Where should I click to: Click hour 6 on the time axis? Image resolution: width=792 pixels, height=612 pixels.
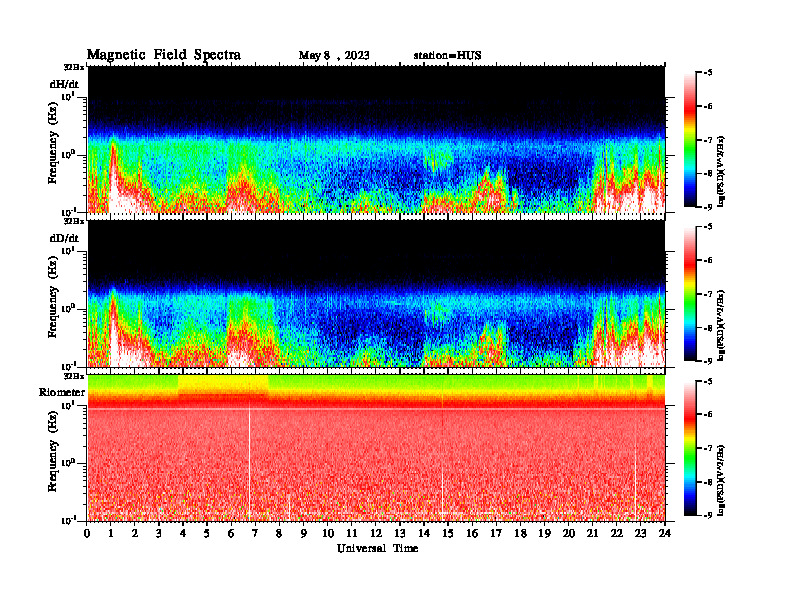(231, 533)
